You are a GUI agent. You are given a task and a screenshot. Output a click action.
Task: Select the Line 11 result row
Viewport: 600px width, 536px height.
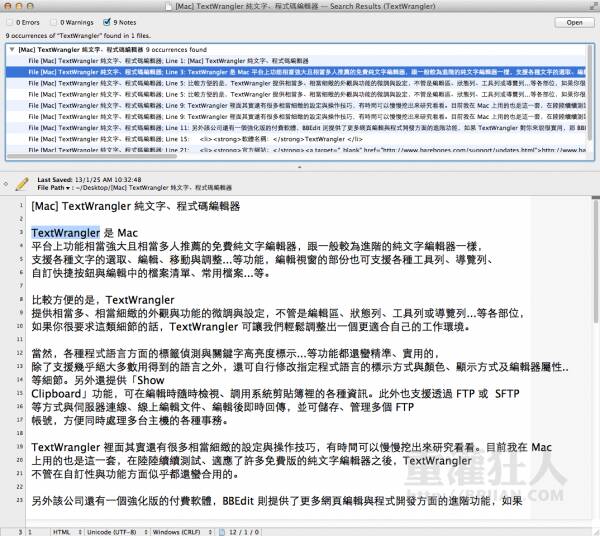(x=296, y=128)
